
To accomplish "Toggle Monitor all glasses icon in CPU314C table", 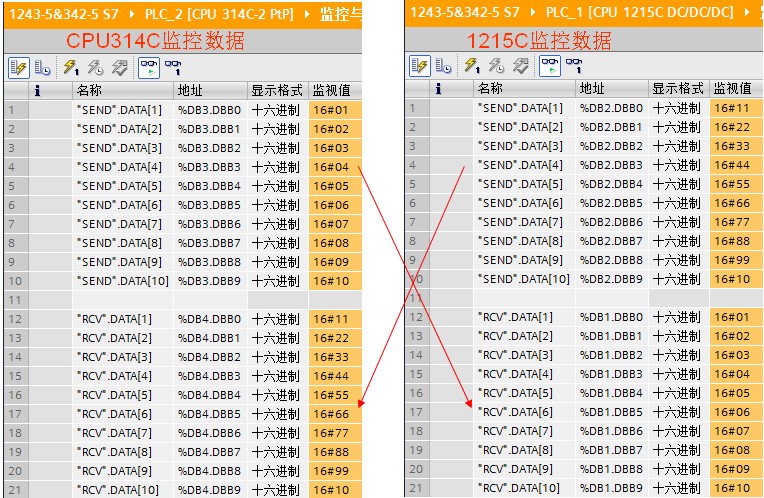I will coord(149,68).
